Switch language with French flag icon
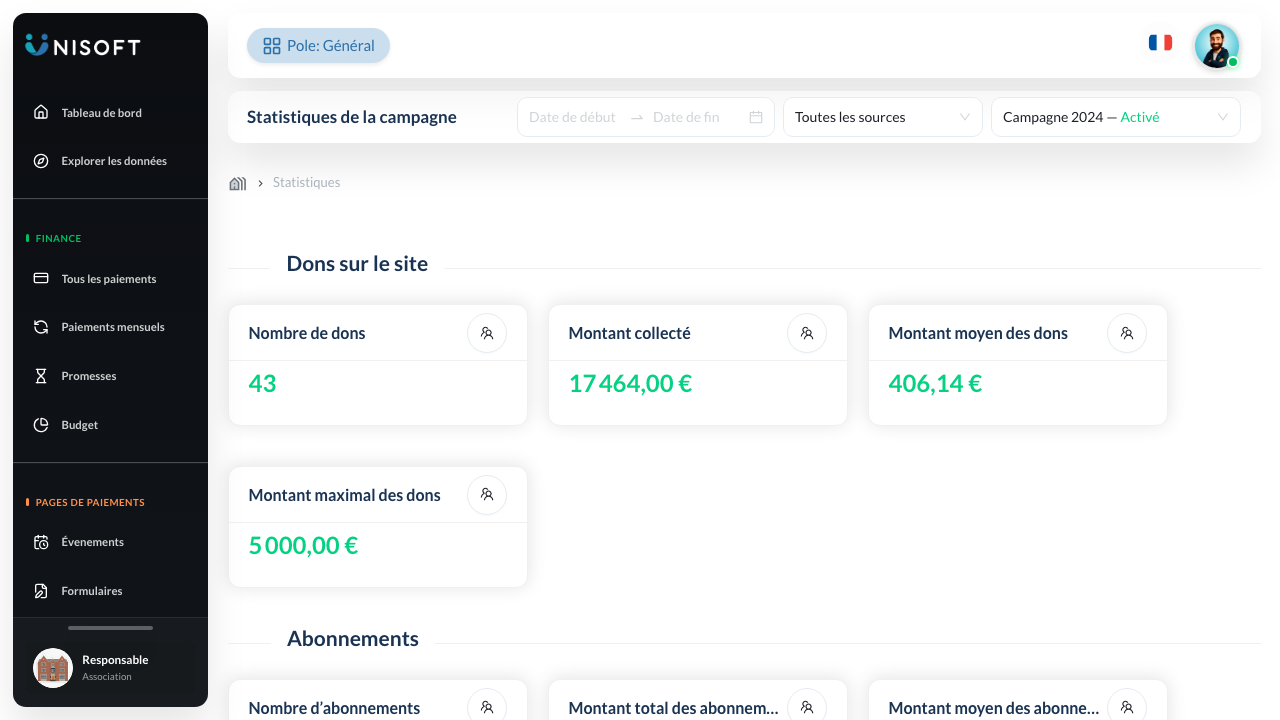Viewport: 1280px width, 720px height. pos(1160,42)
